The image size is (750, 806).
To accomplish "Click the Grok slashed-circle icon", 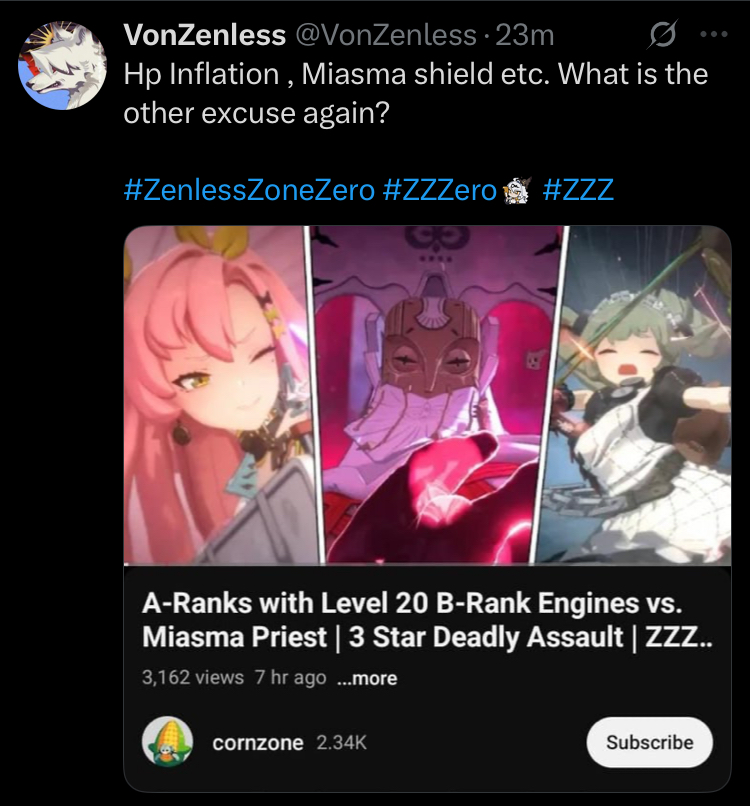I will pos(663,34).
